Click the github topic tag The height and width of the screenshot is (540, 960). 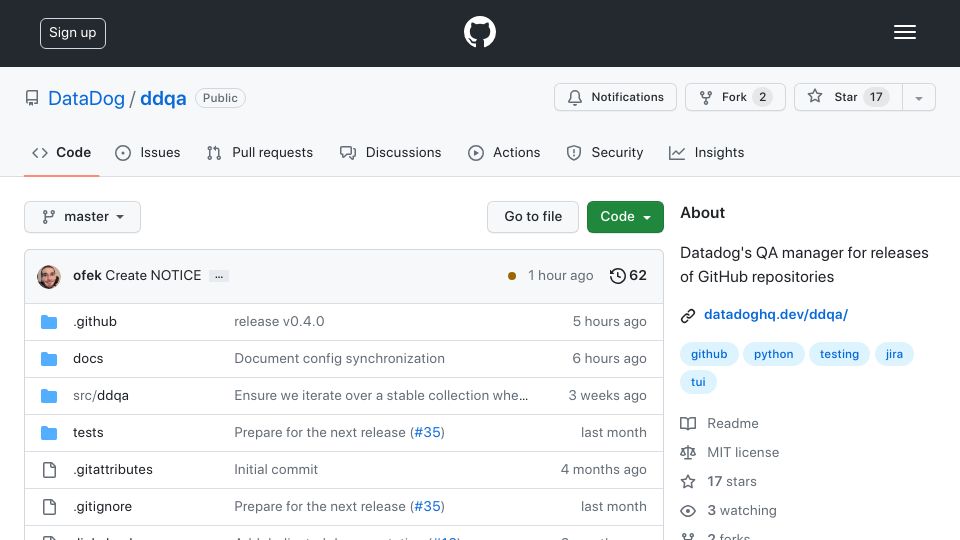[709, 354]
